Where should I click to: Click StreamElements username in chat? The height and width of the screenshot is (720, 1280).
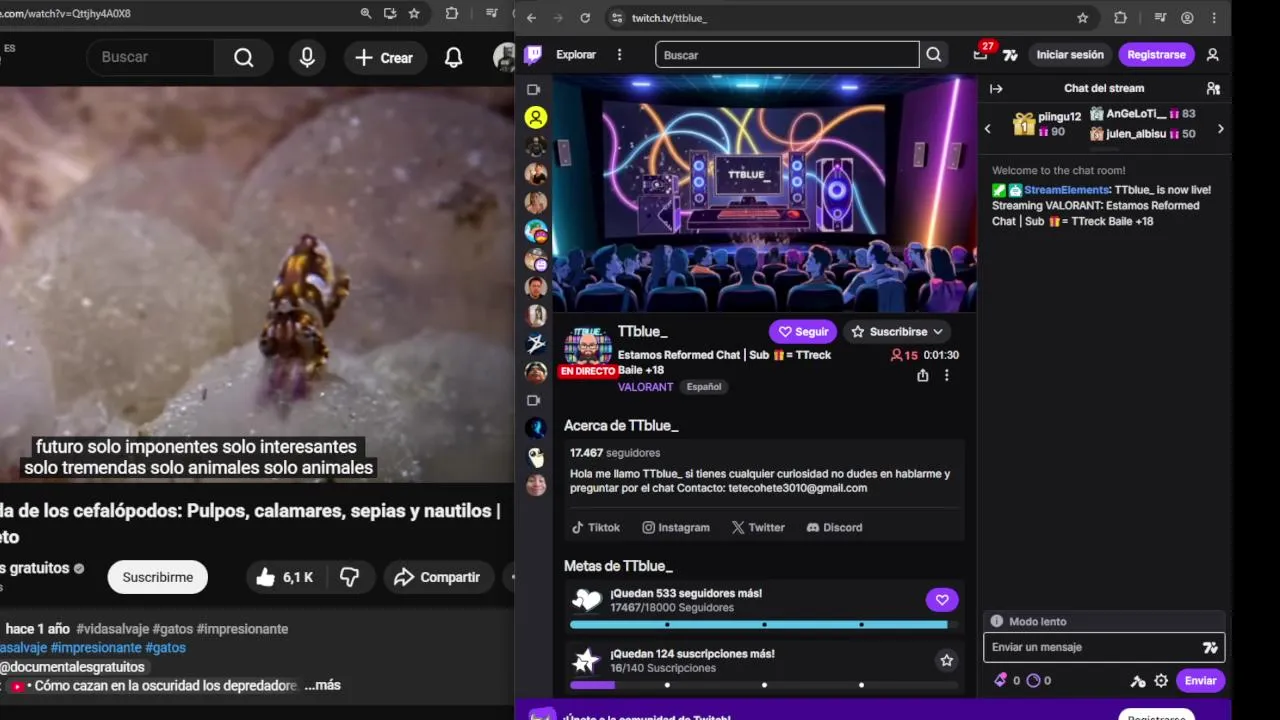pyautogui.click(x=1066, y=190)
